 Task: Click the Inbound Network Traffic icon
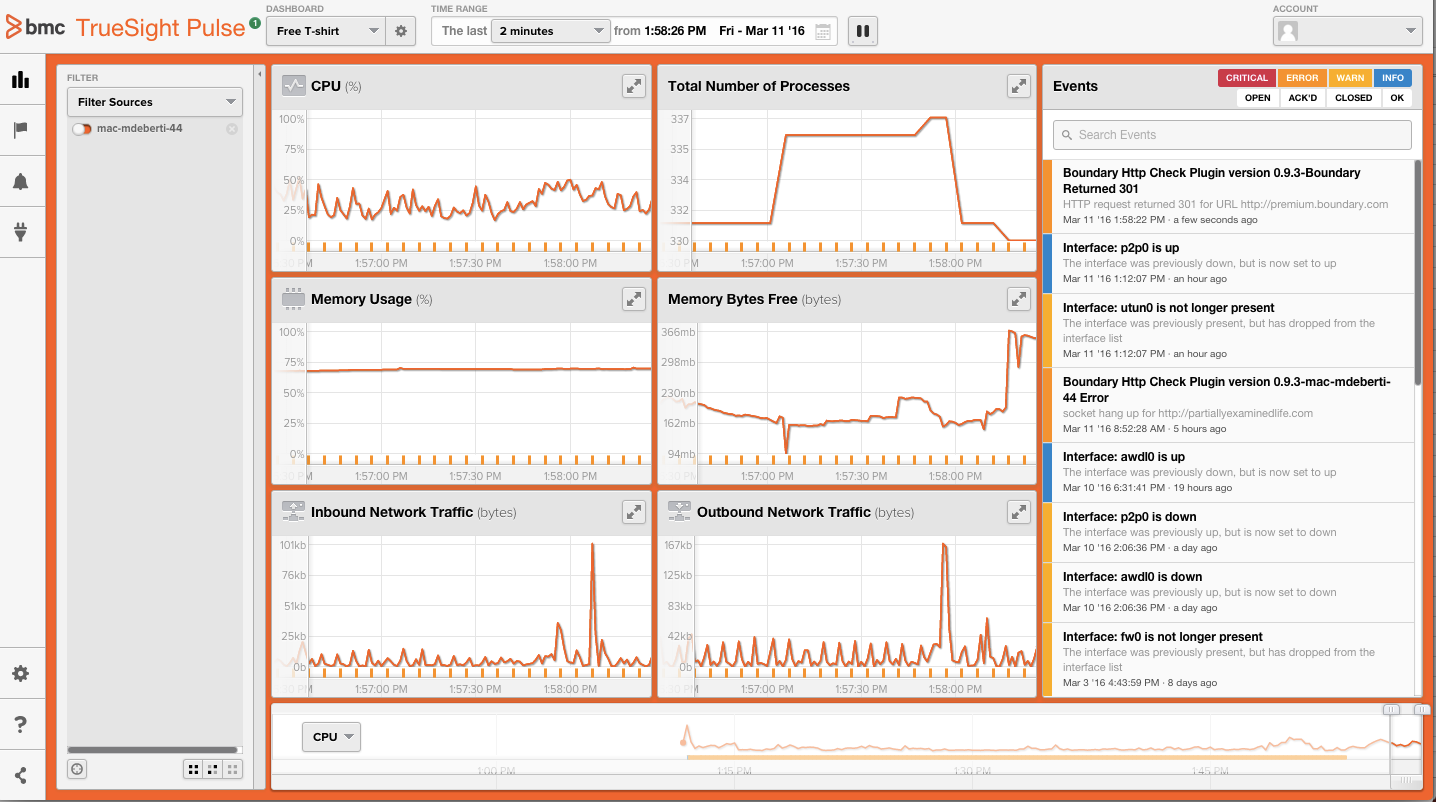293,511
